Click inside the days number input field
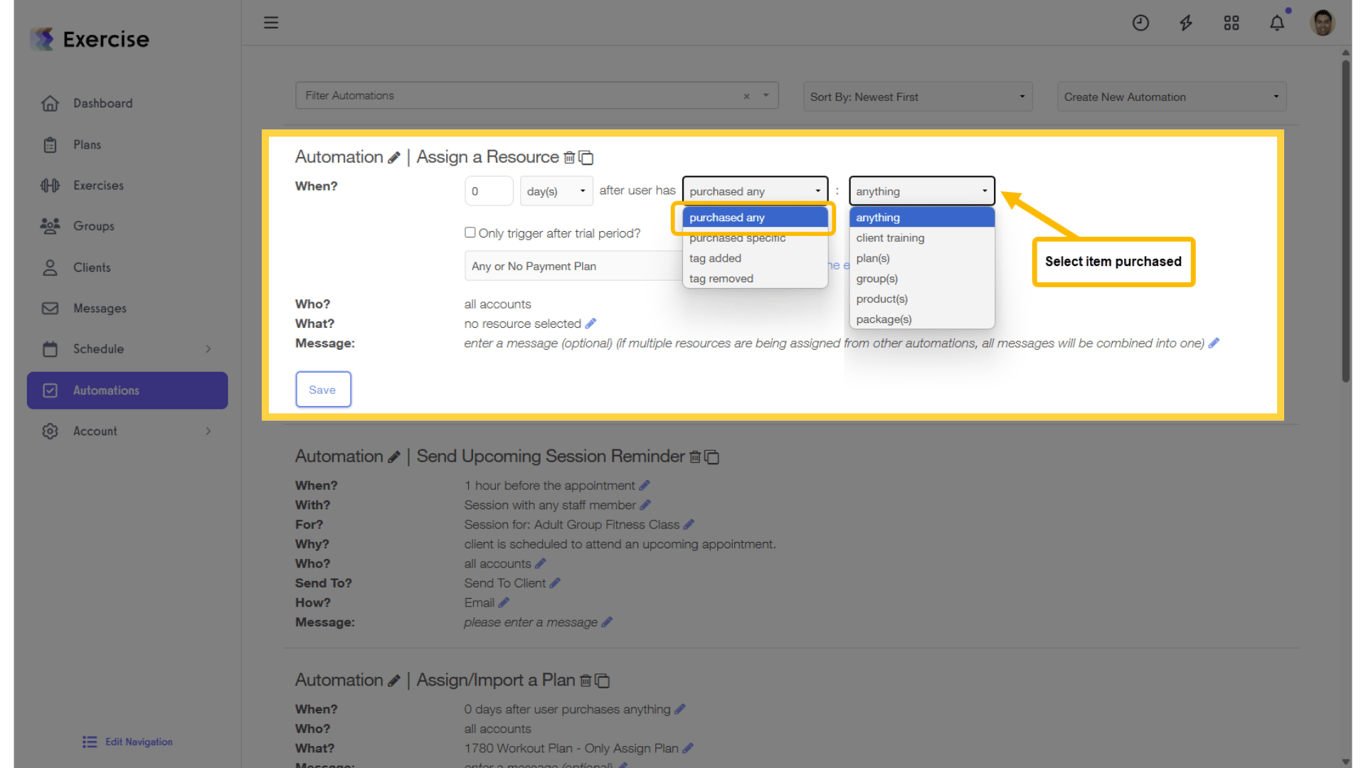This screenshot has width=1366, height=768. (x=489, y=190)
